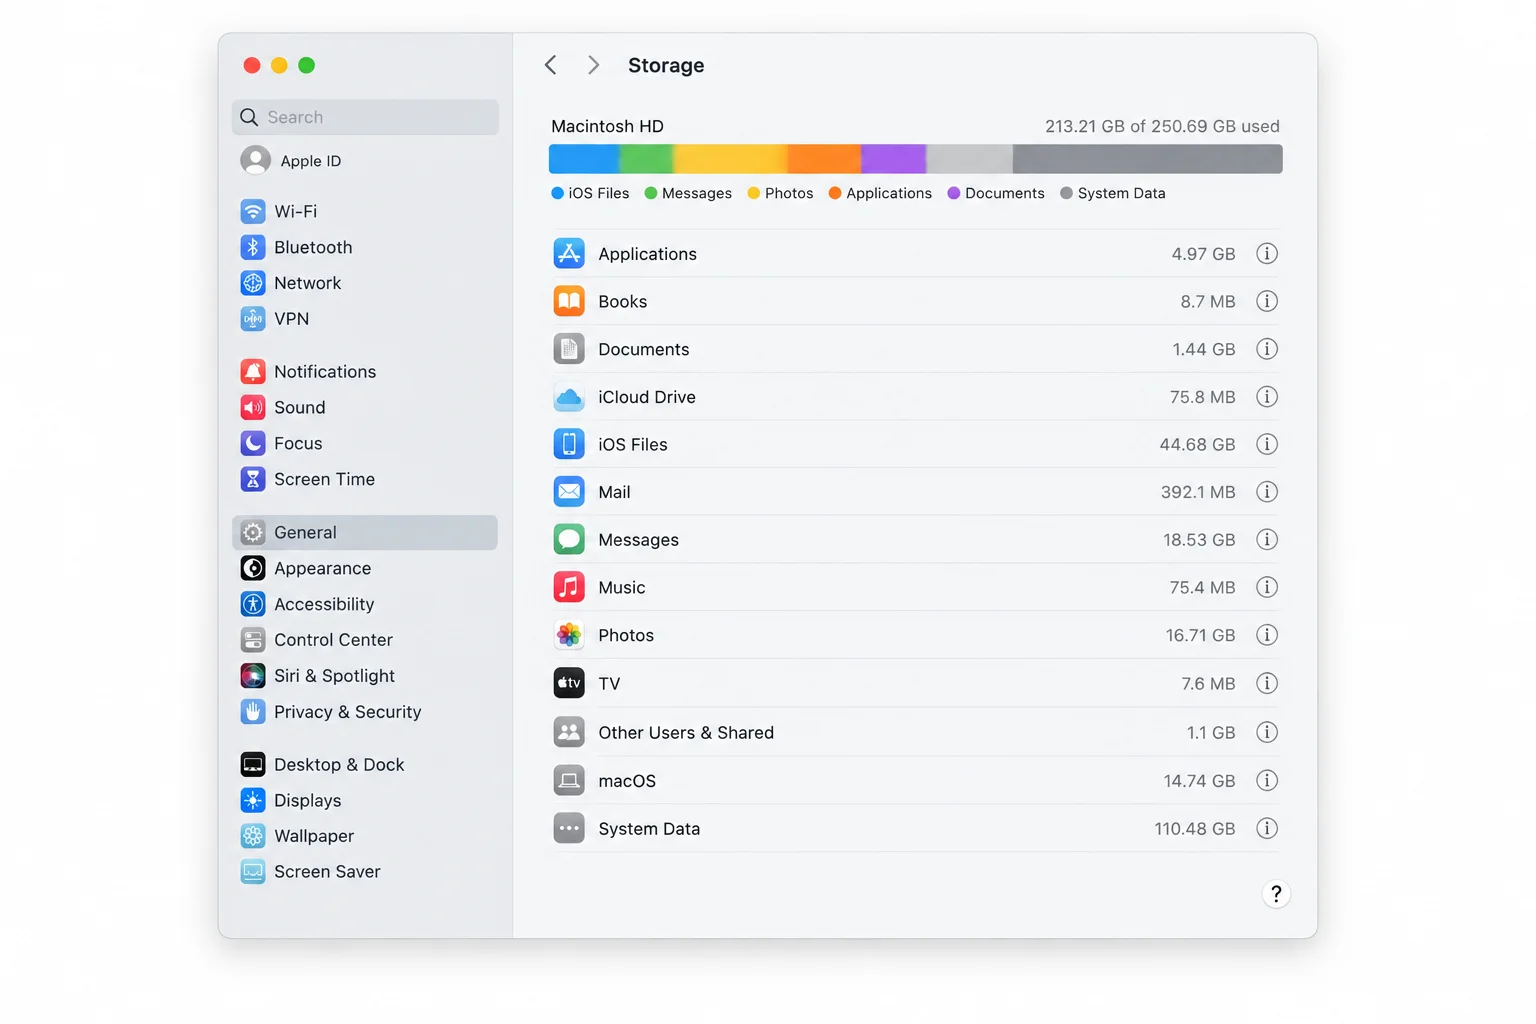Select Notifications in the sidebar
This screenshot has width=1536, height=1024.
coord(365,372)
